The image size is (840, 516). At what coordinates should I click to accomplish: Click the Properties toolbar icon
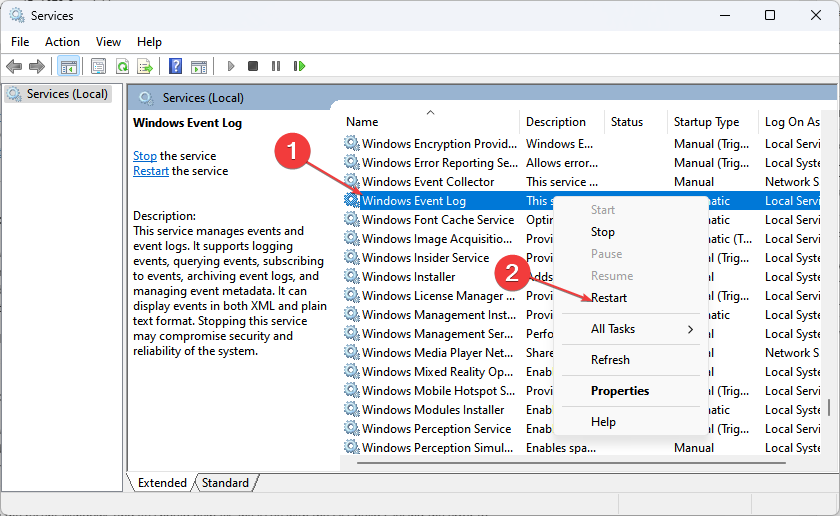click(98, 66)
